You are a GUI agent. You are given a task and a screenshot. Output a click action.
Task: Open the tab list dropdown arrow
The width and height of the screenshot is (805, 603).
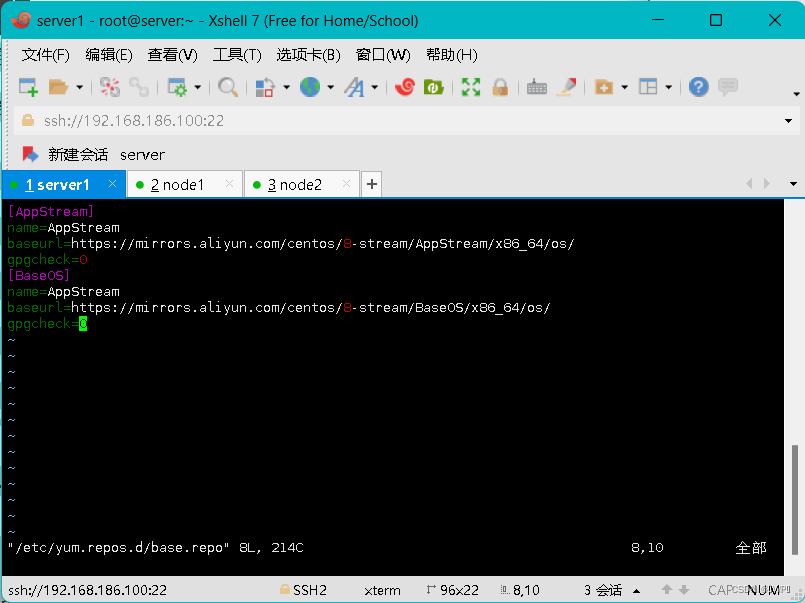point(793,184)
